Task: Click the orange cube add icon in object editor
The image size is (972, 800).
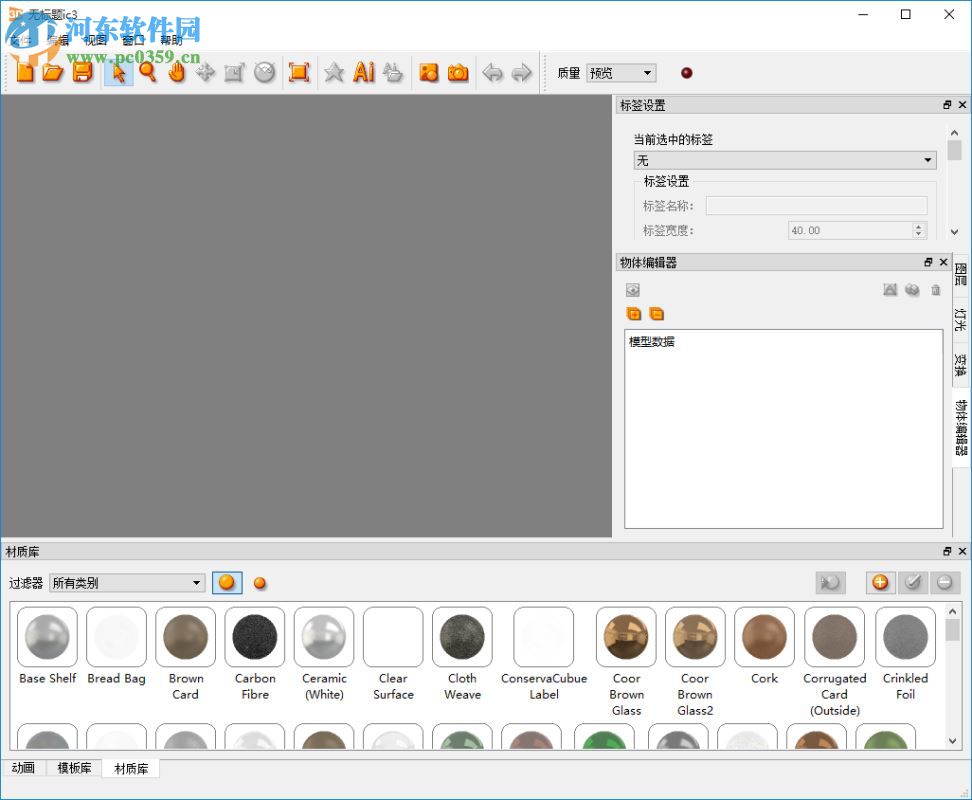Action: coord(634,313)
